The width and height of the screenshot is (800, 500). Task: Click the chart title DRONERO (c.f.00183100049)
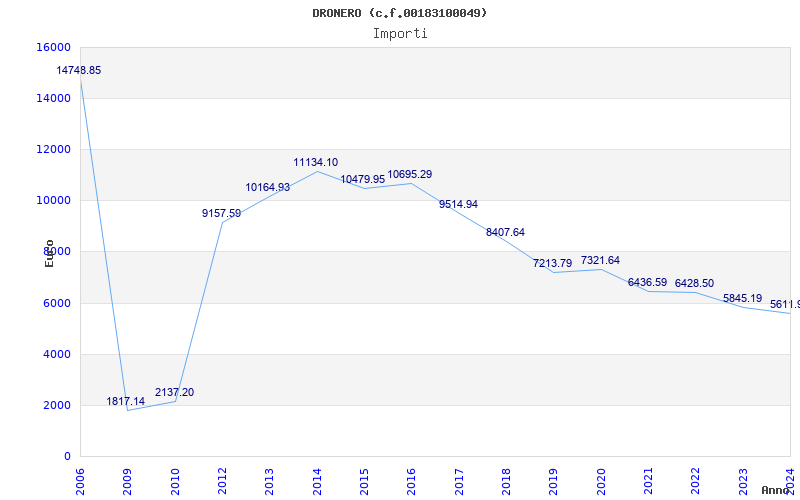point(400,13)
